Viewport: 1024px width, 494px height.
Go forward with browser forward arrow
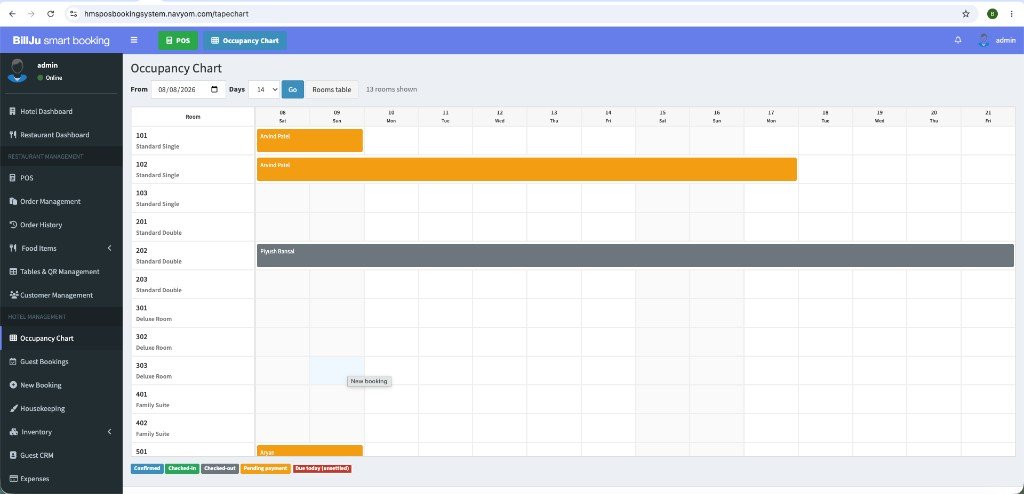point(31,14)
